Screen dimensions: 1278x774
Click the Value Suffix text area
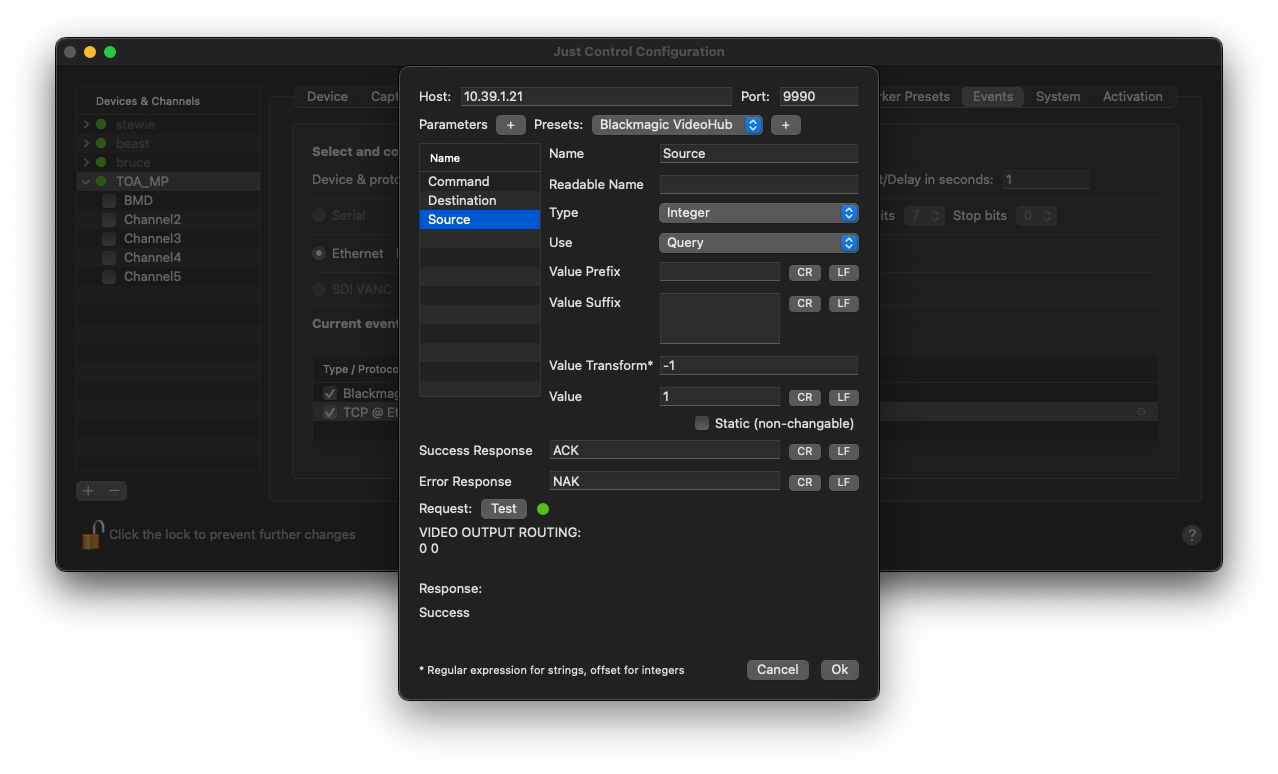point(720,318)
